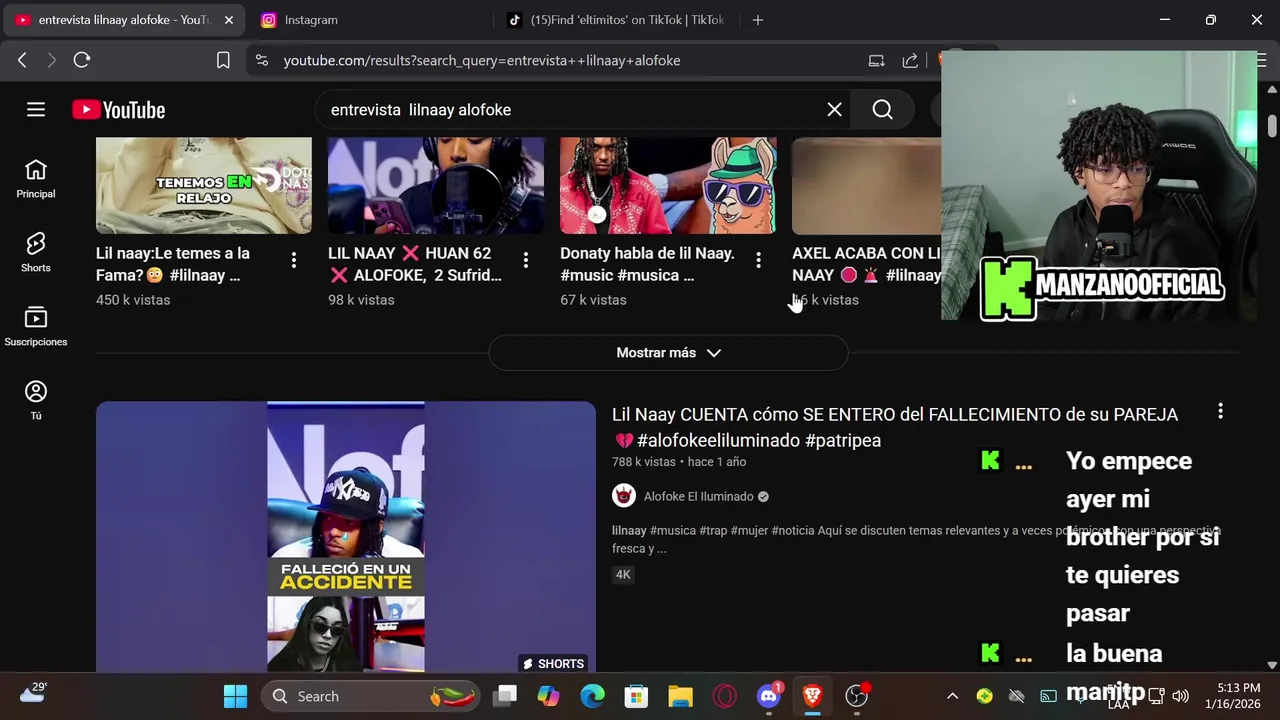This screenshot has width=1280, height=720.
Task: Go to the YouTube logo home
Action: click(118, 110)
